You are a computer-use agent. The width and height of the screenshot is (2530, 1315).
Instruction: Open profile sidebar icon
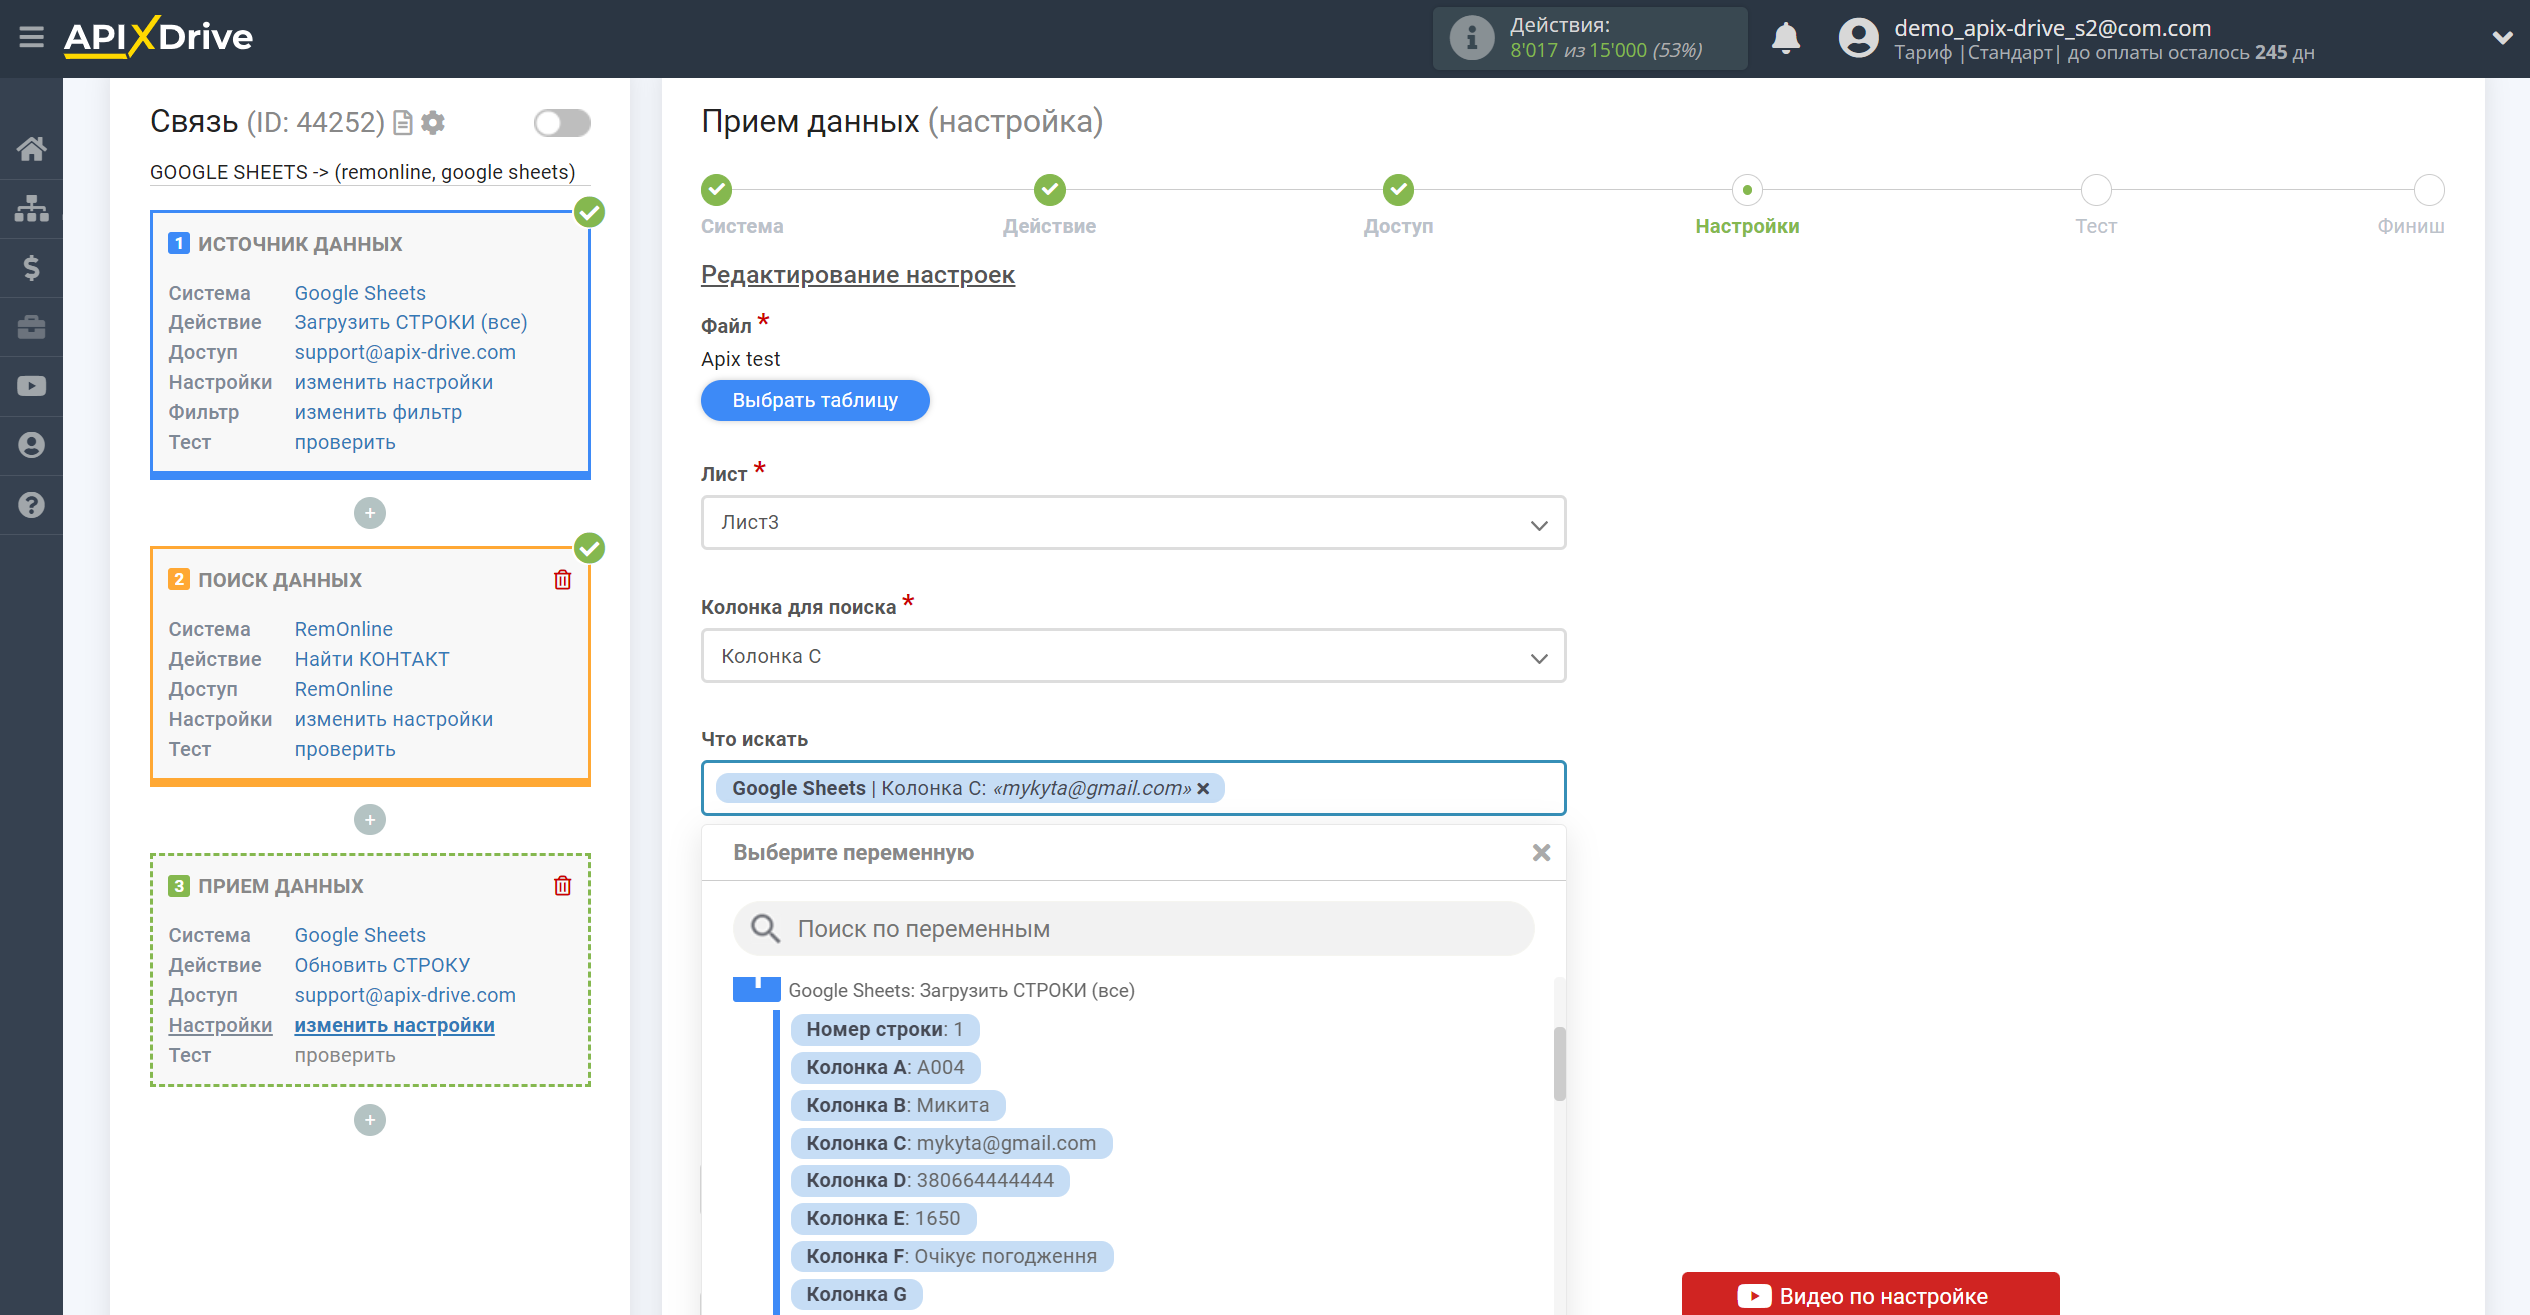[x=31, y=445]
